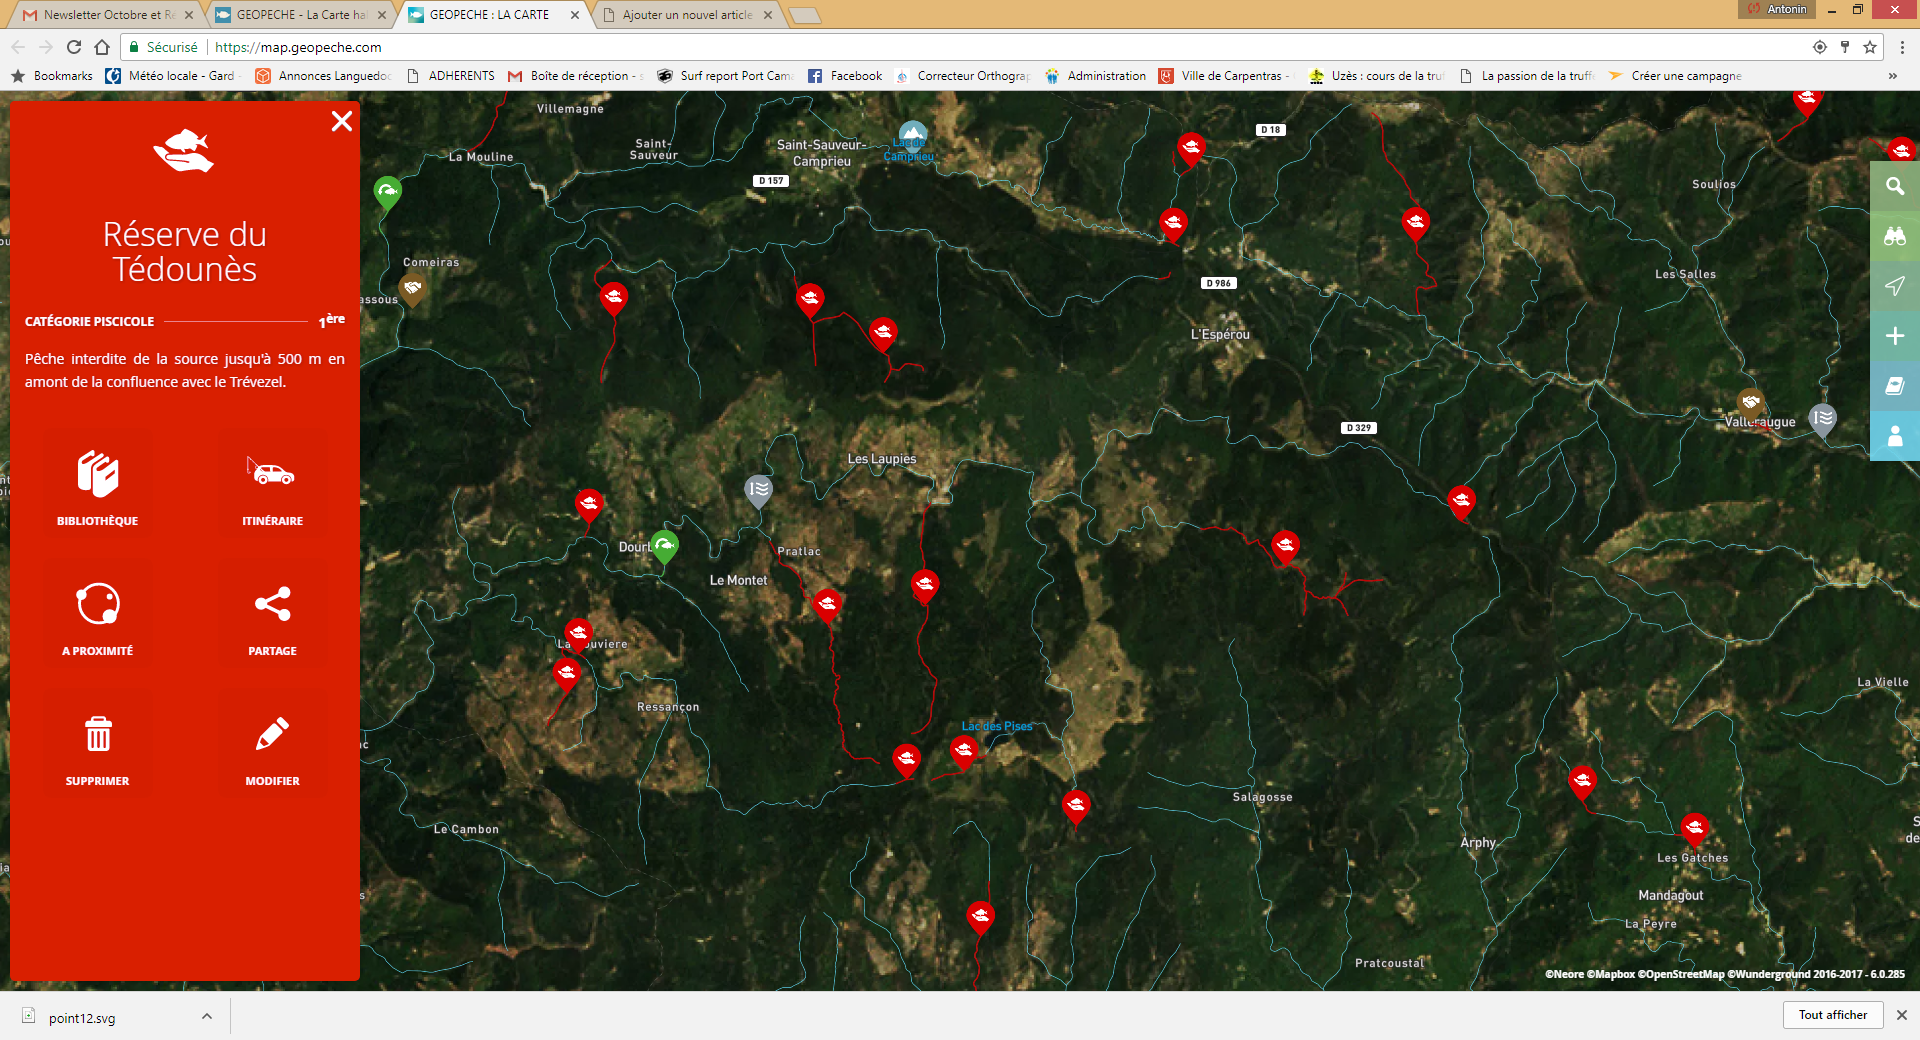The image size is (1920, 1040).
Task: Open the Facebook bookmark
Action: tap(845, 76)
